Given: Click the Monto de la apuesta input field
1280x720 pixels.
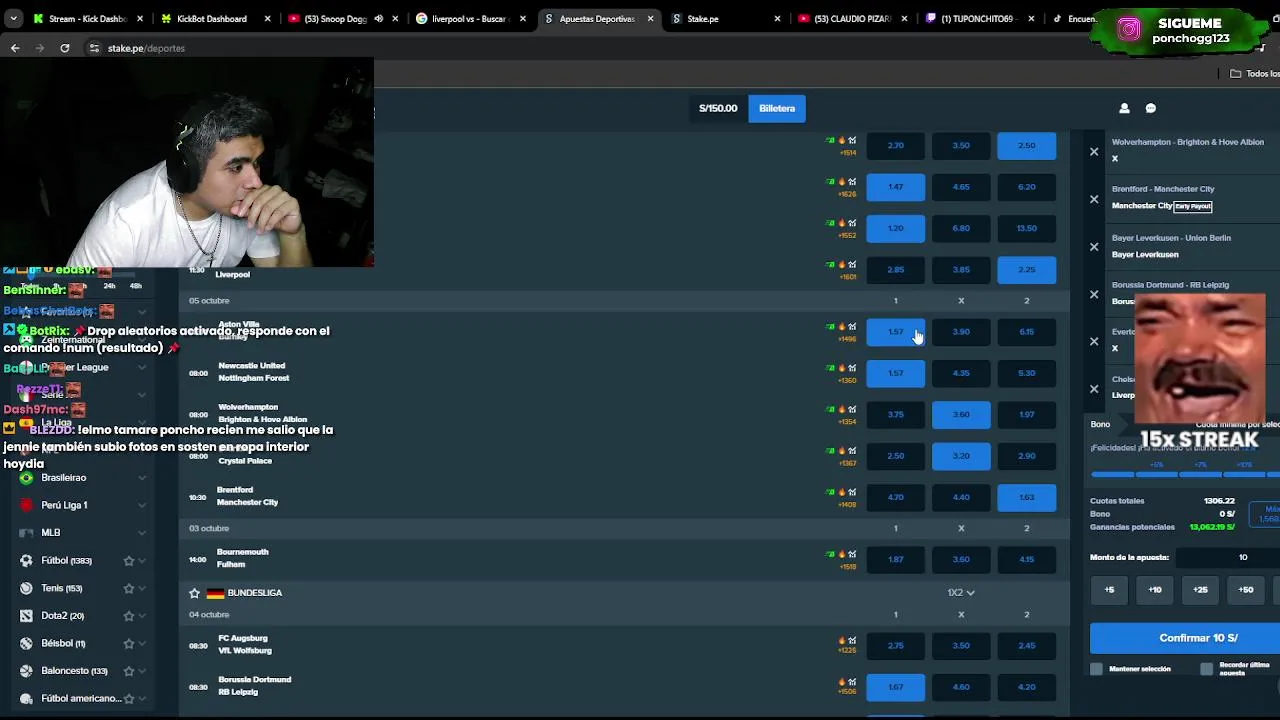Looking at the screenshot, I should tap(1229, 557).
